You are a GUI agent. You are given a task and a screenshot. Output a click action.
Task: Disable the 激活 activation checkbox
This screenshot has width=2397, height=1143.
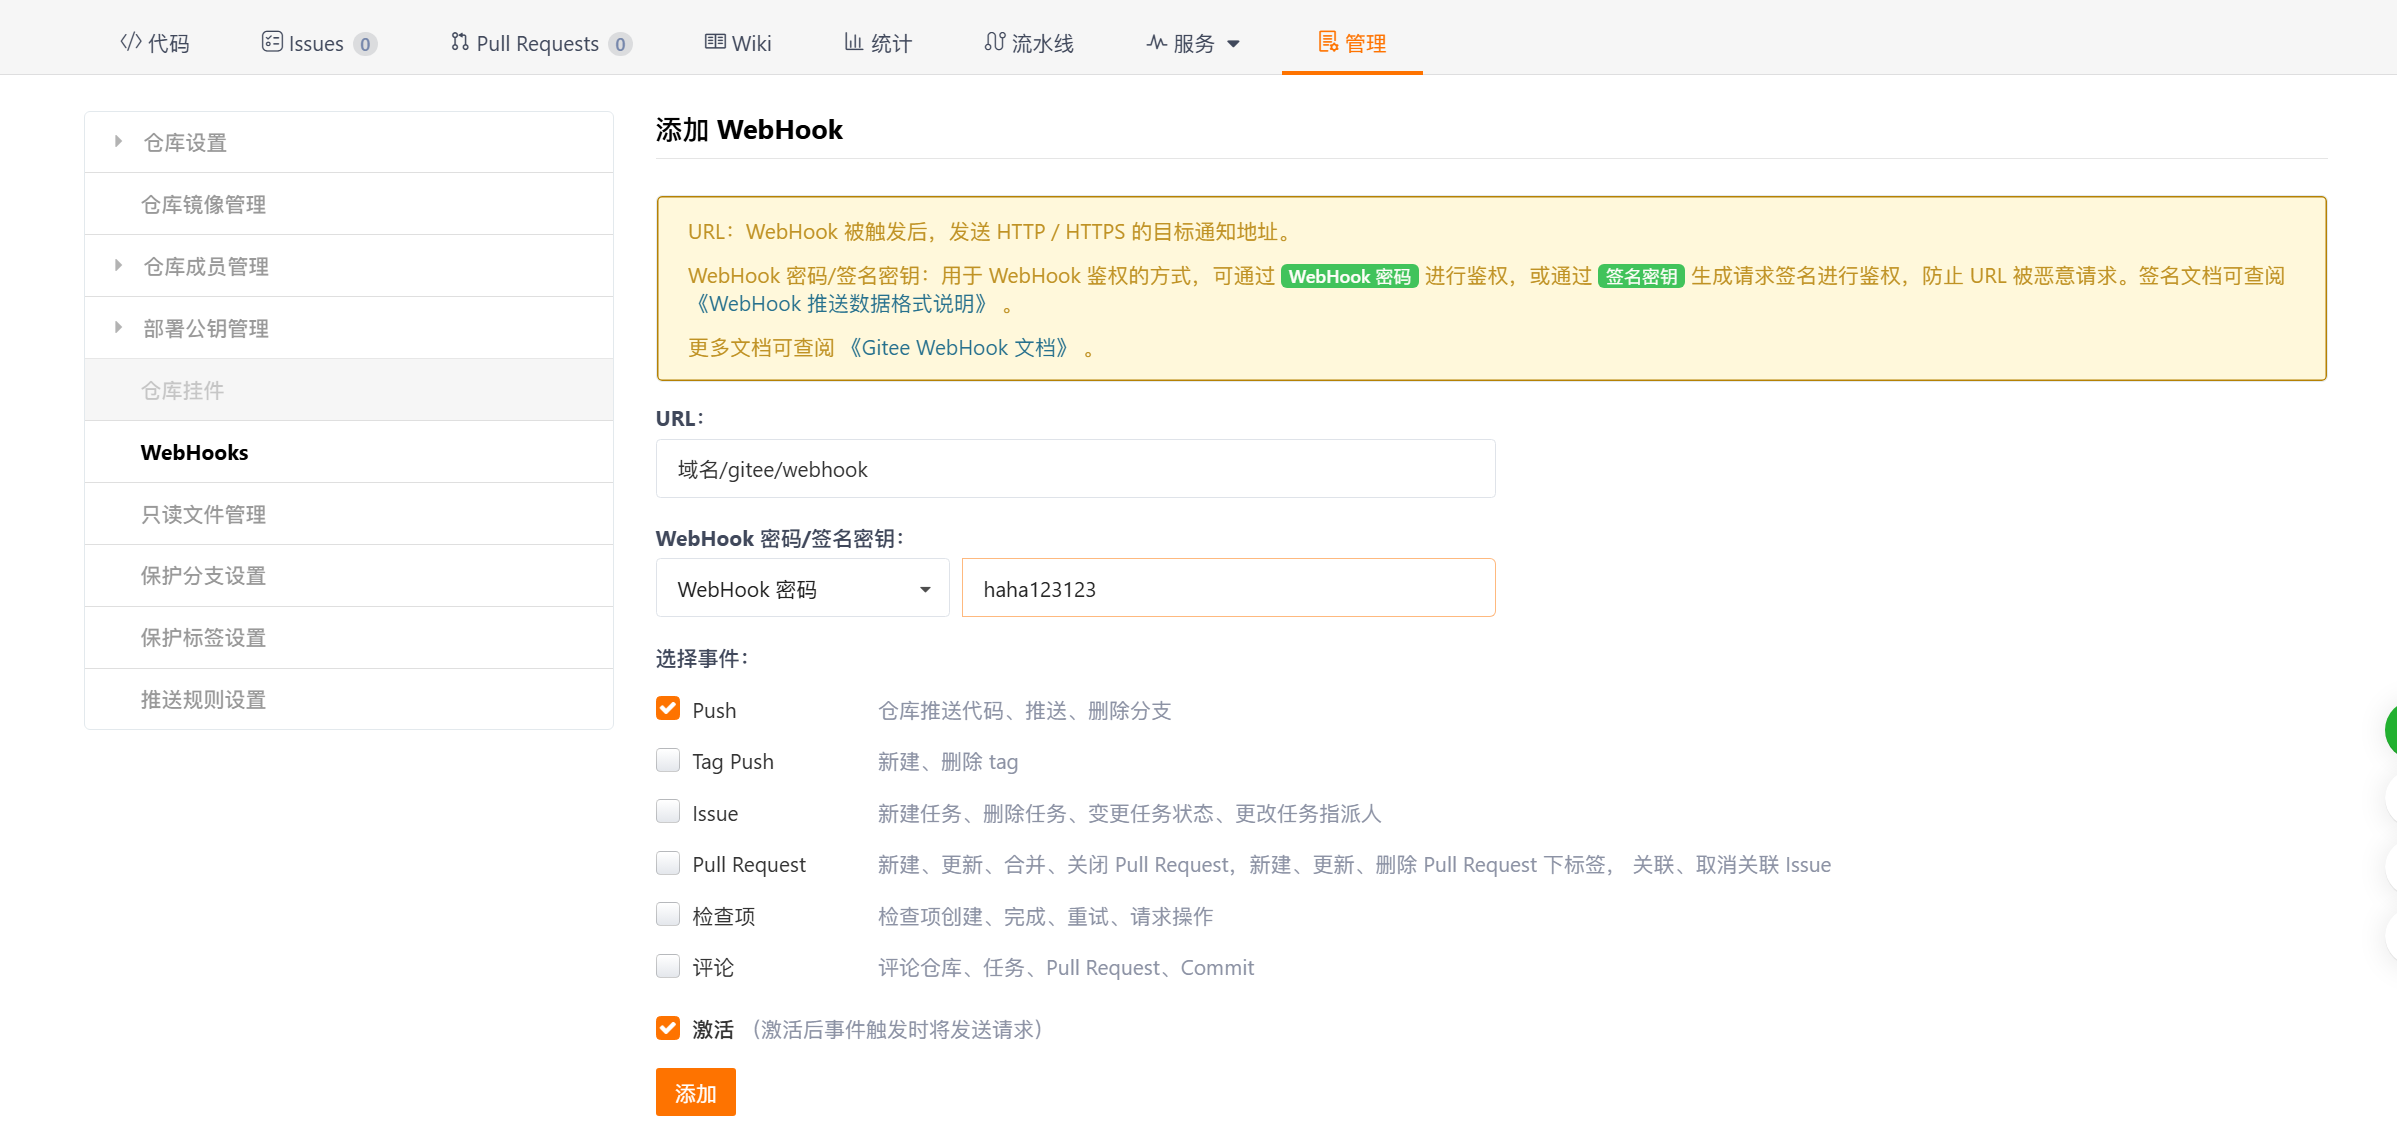tap(668, 1027)
